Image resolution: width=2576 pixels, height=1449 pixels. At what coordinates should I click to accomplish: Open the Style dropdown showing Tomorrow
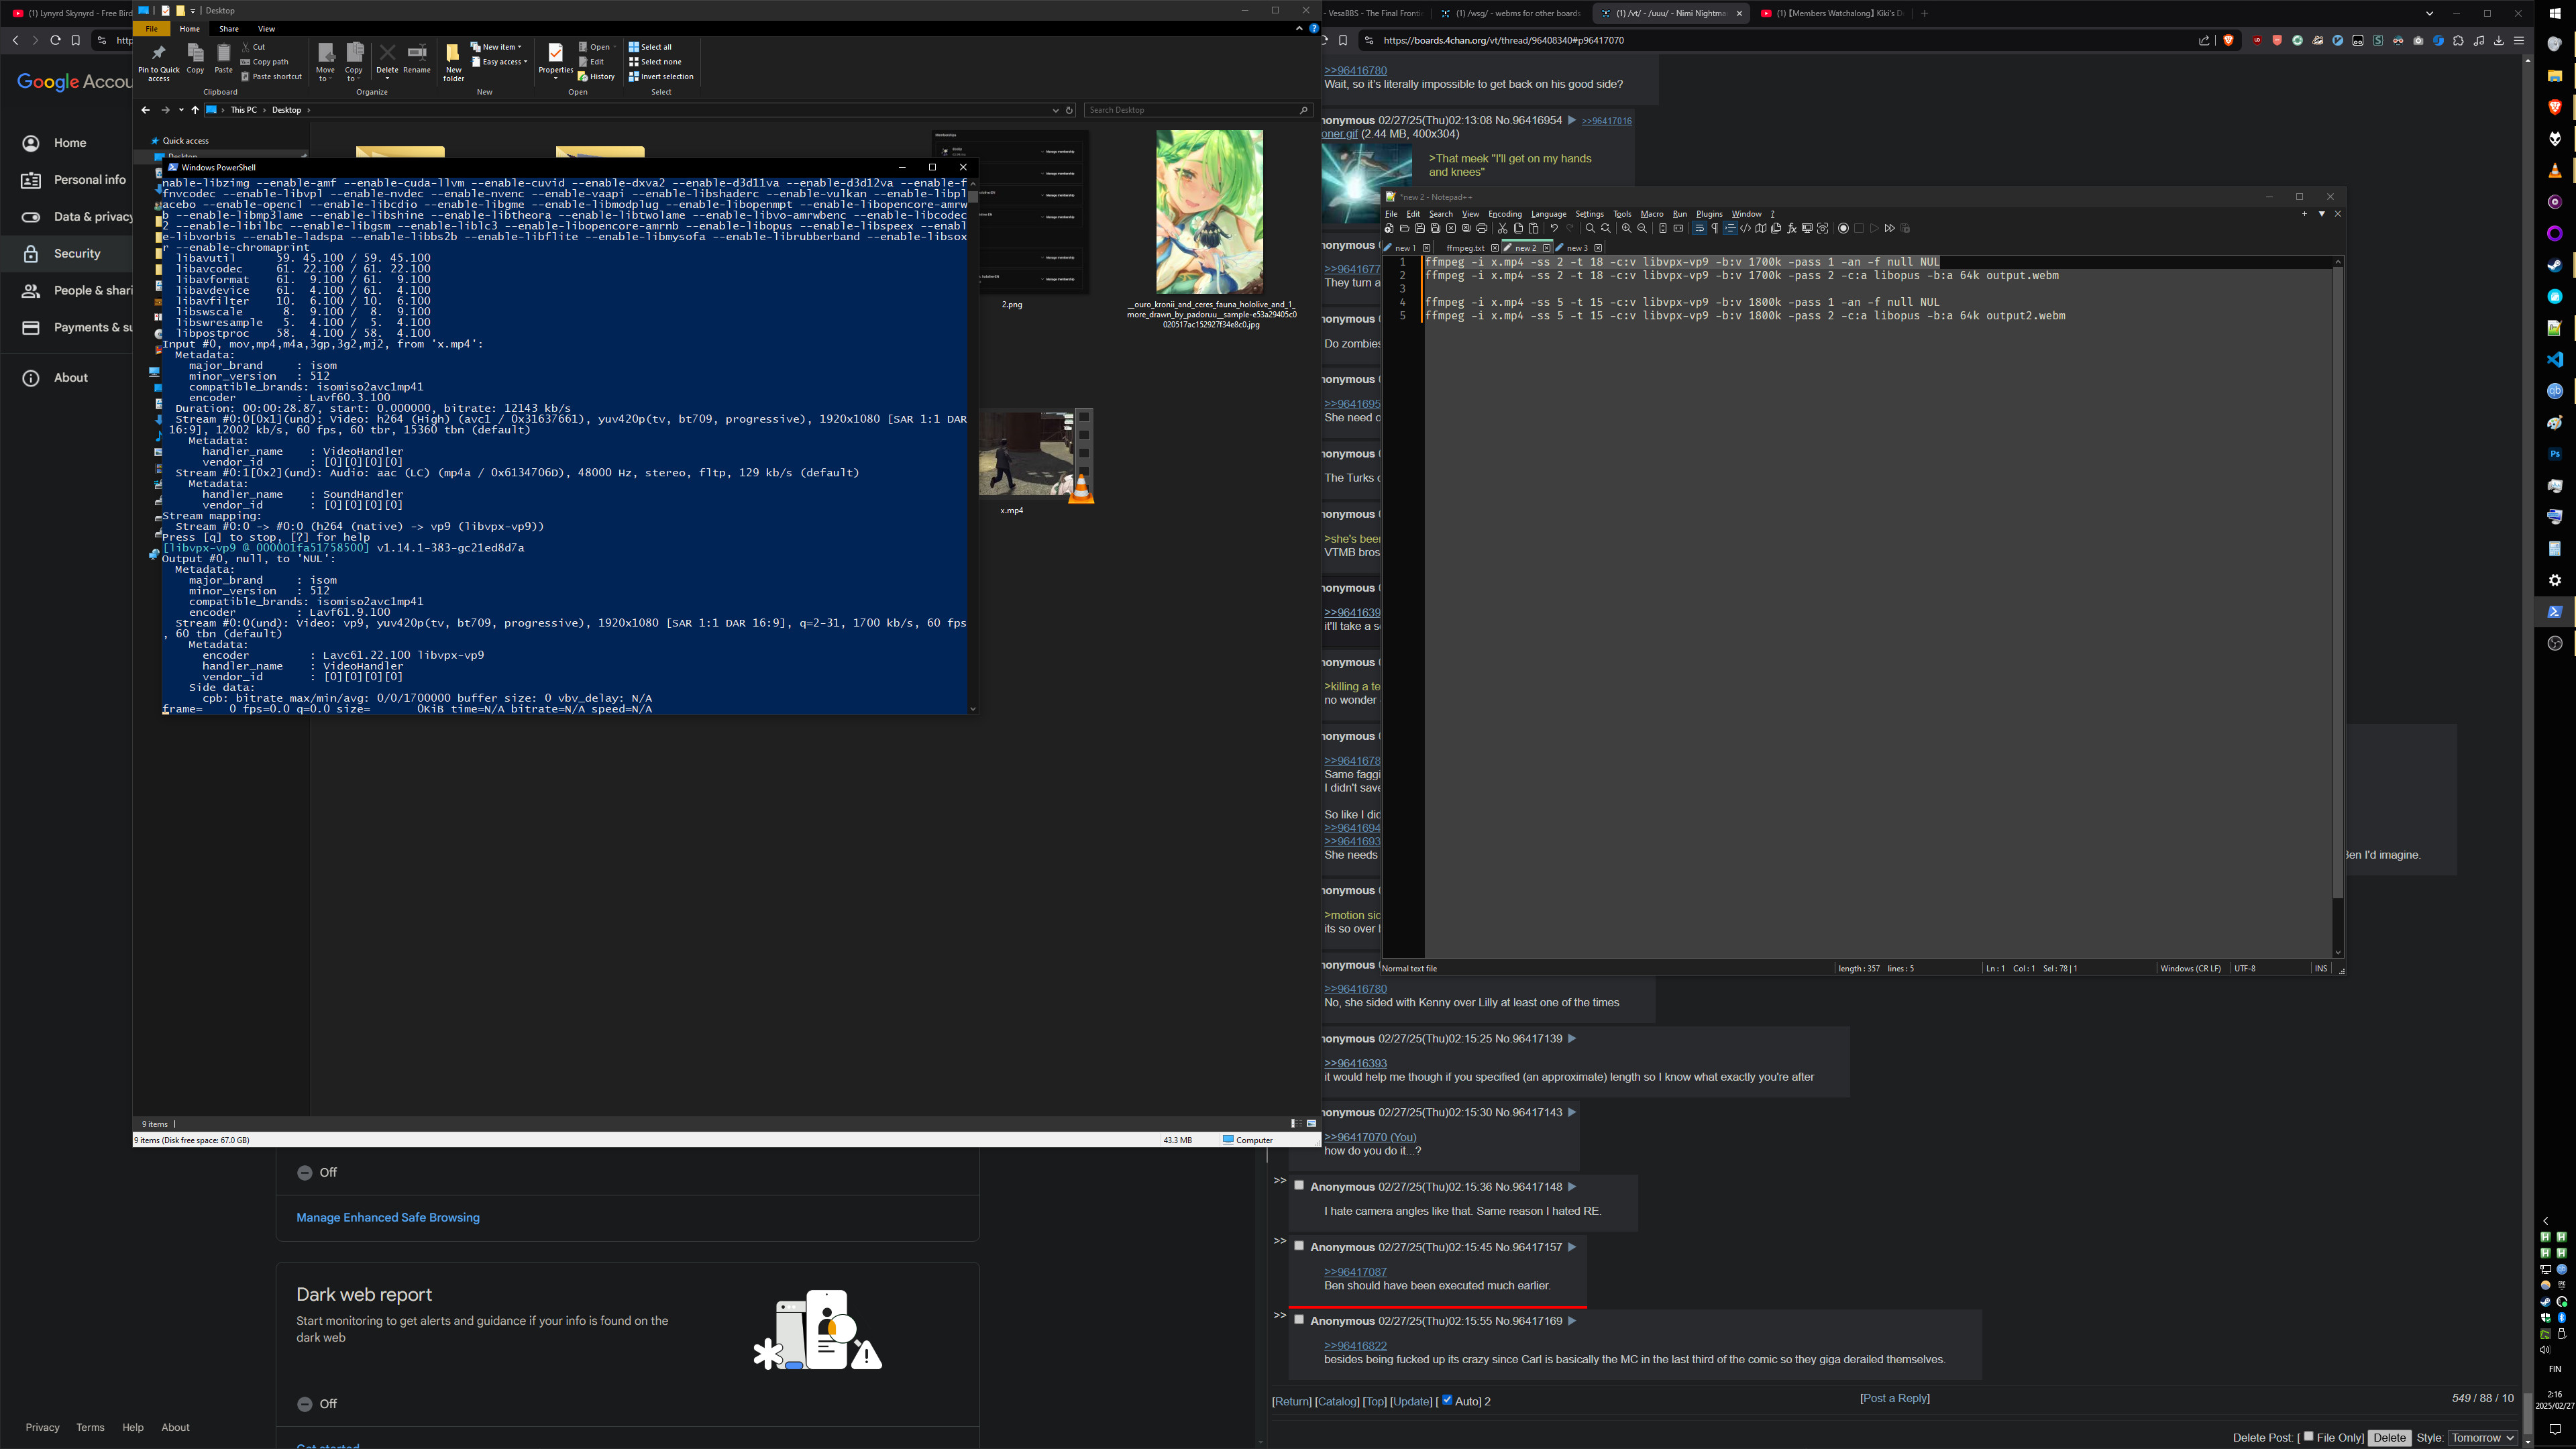click(2482, 1438)
